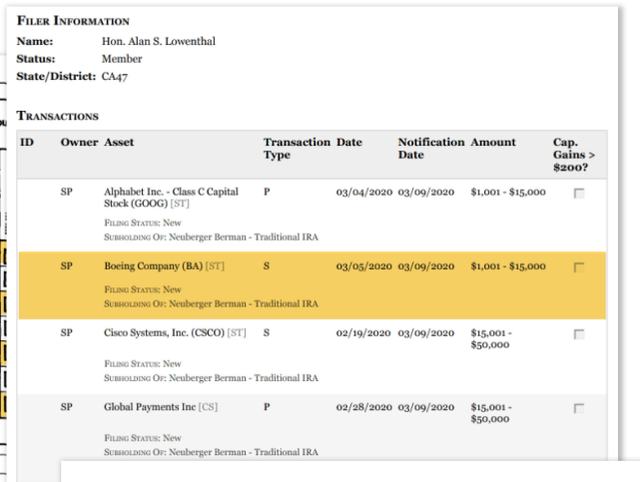Click Alphabet's $1,001 - $15,000 amount

pyautogui.click(x=508, y=192)
